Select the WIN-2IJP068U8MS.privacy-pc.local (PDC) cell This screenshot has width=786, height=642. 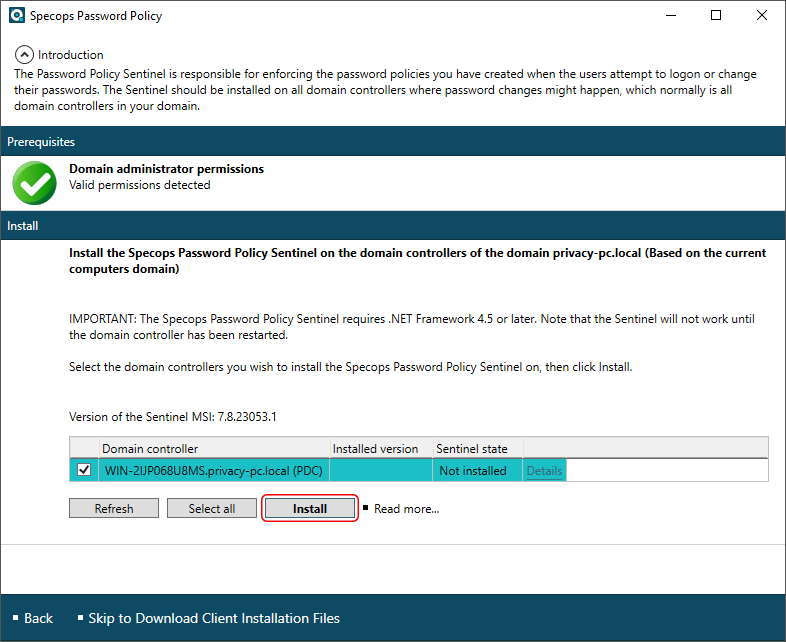tap(214, 471)
